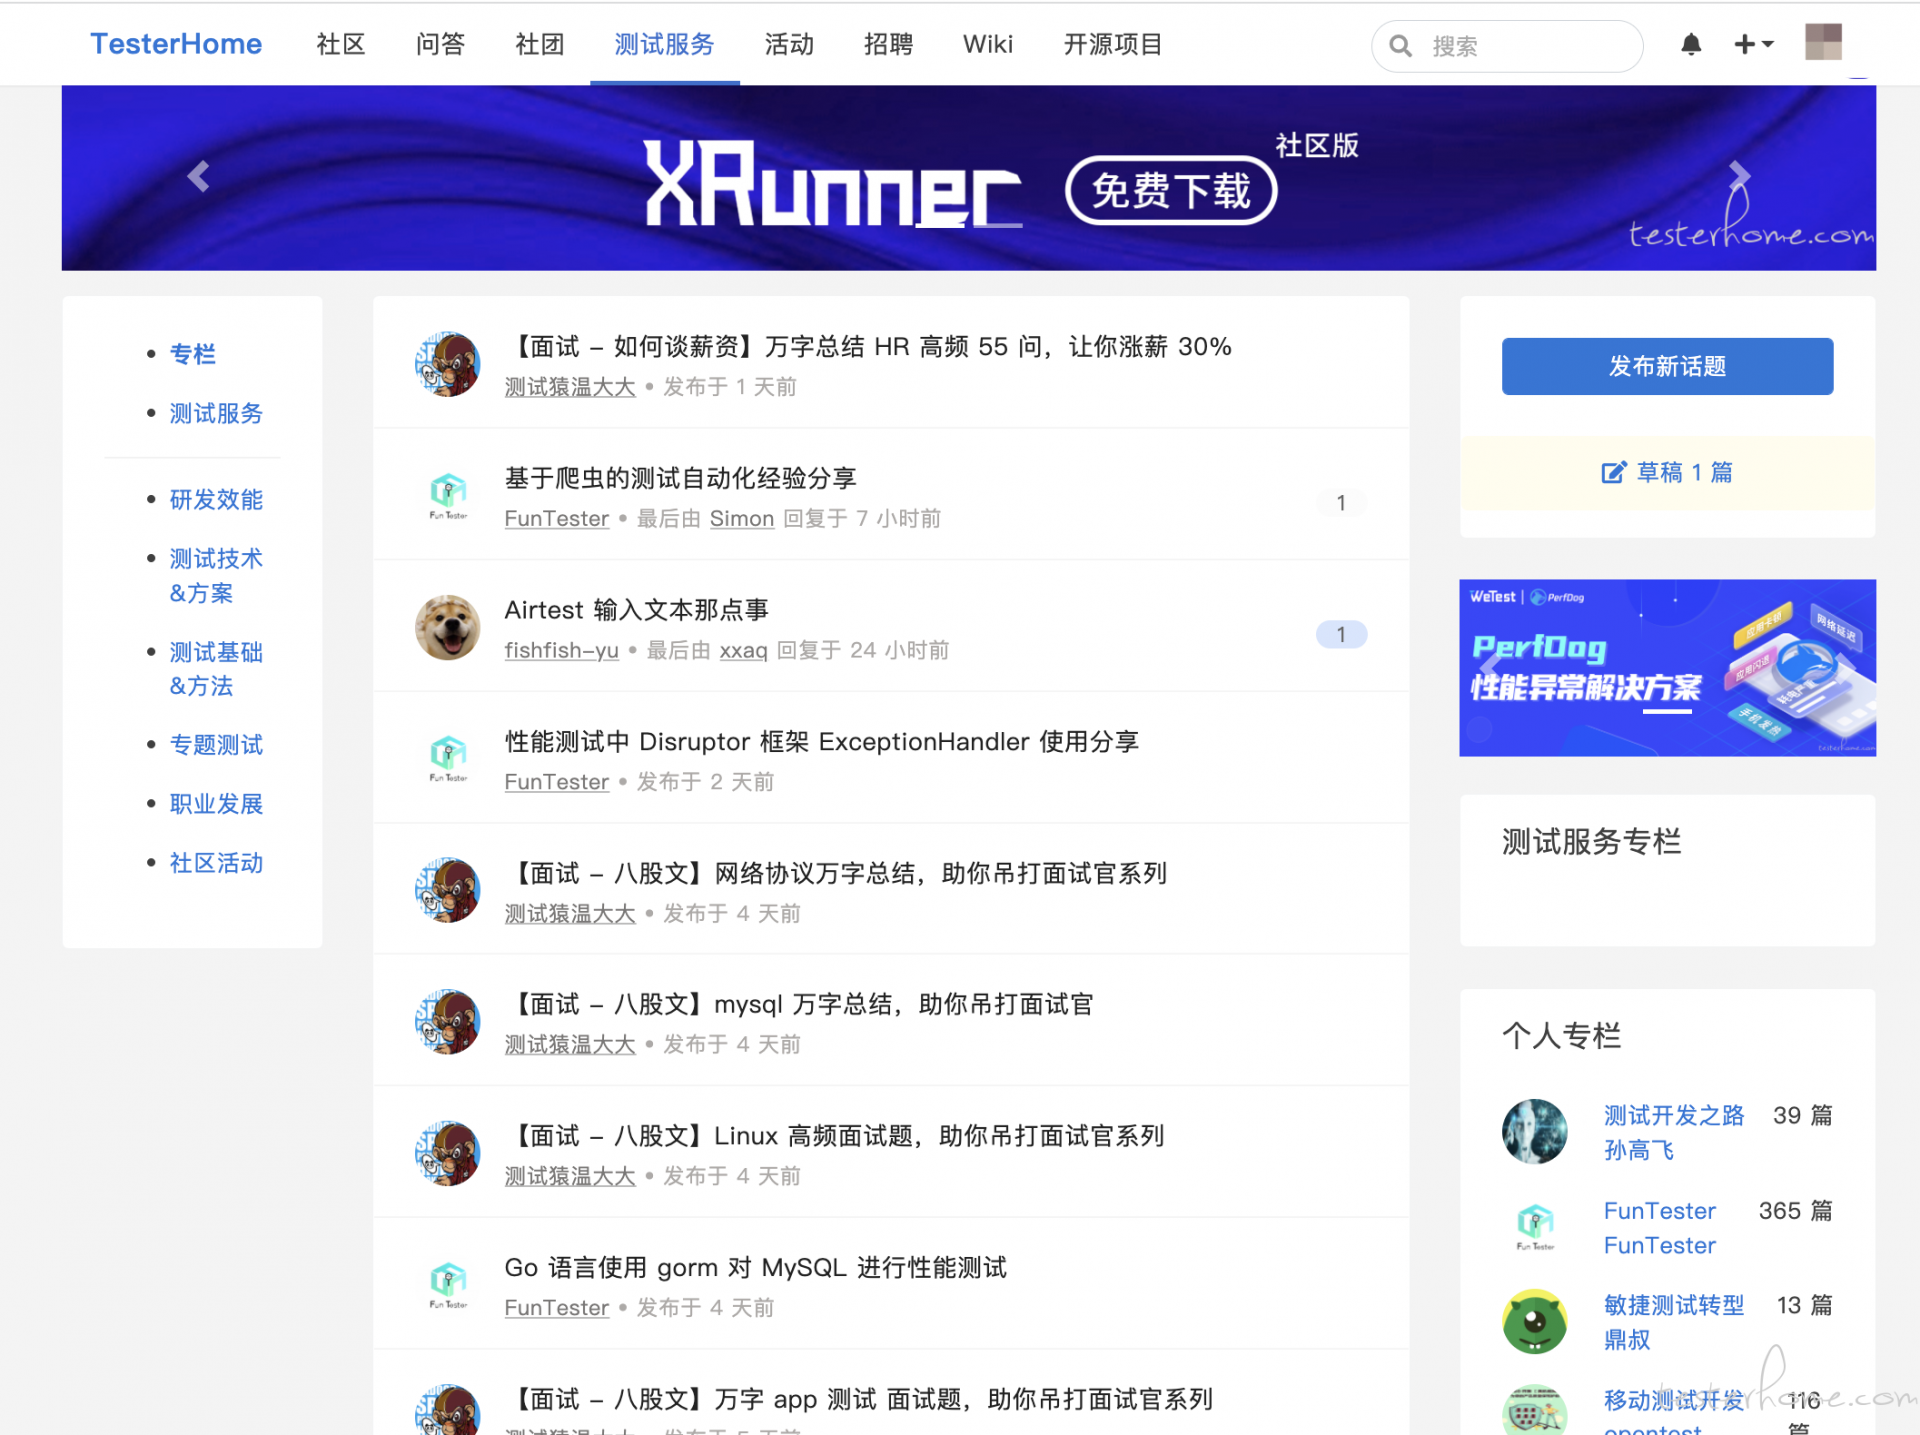Click reply count badge on Airtest post
The image size is (1920, 1435).
[1341, 634]
